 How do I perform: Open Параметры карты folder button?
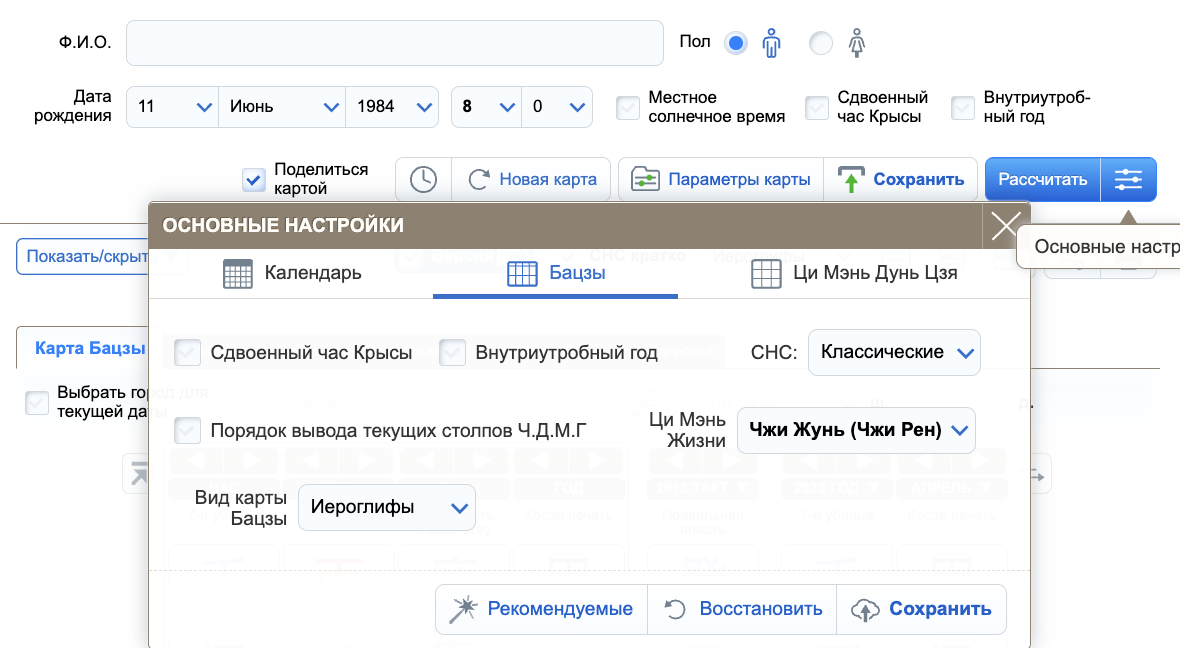[720, 180]
